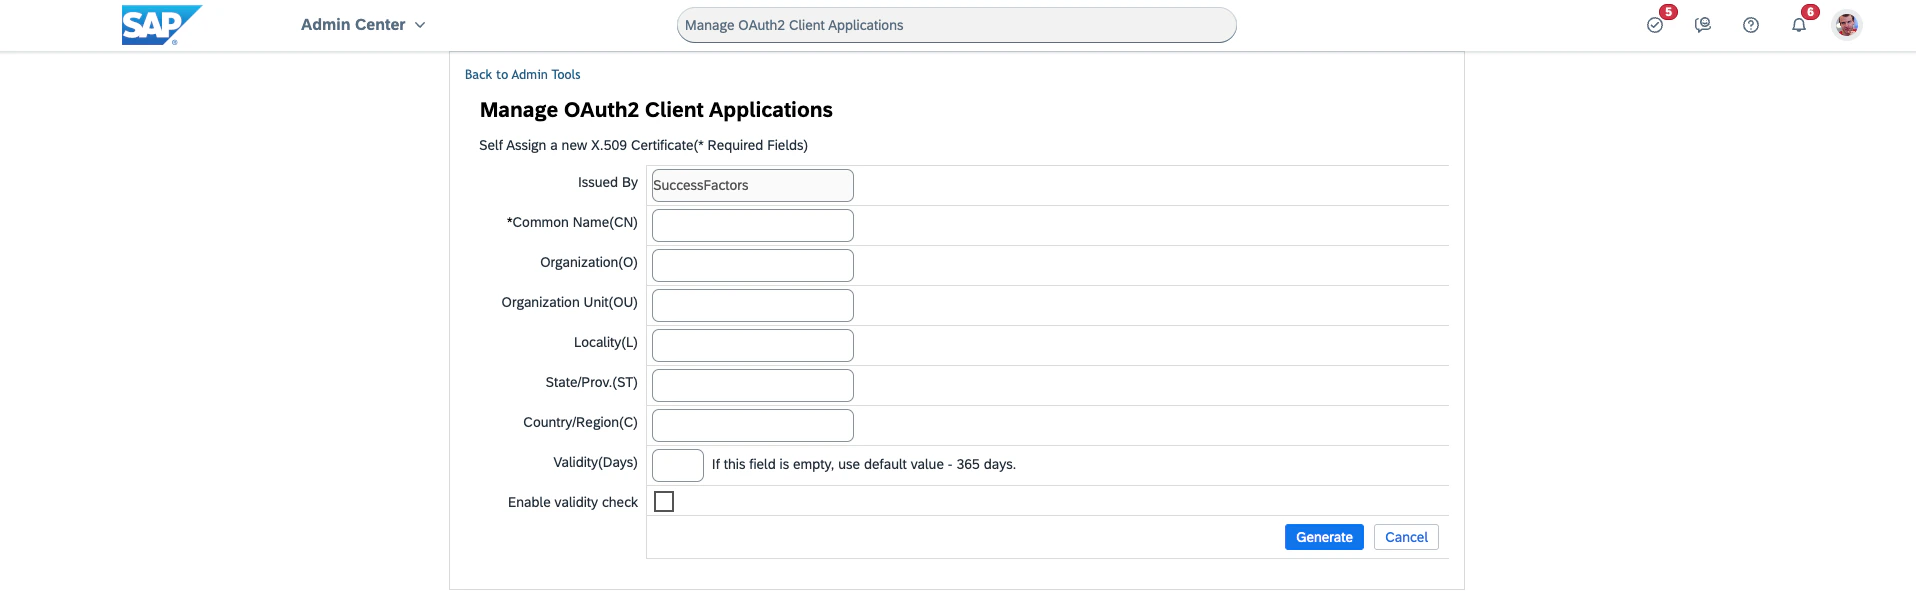Click the Locality(L) input box
This screenshot has width=1916, height=591.
click(753, 345)
